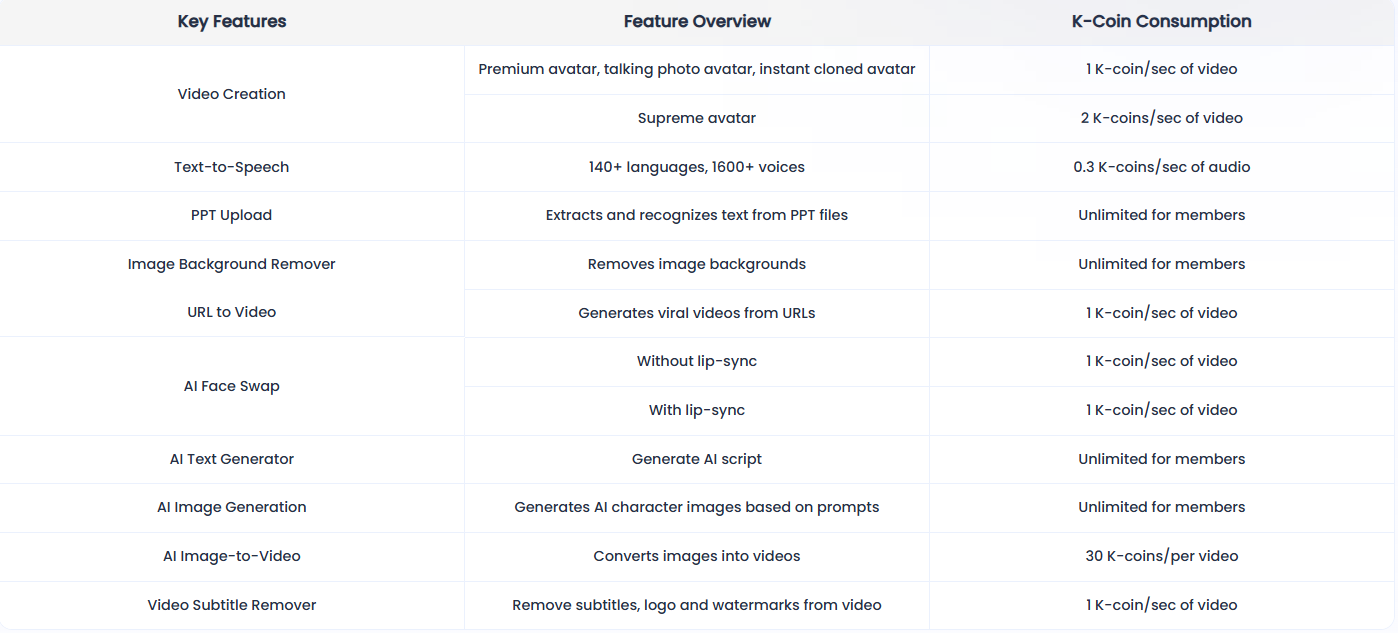This screenshot has height=633, width=1398.
Task: Click the Supreme avatar overview cell
Action: 697,118
